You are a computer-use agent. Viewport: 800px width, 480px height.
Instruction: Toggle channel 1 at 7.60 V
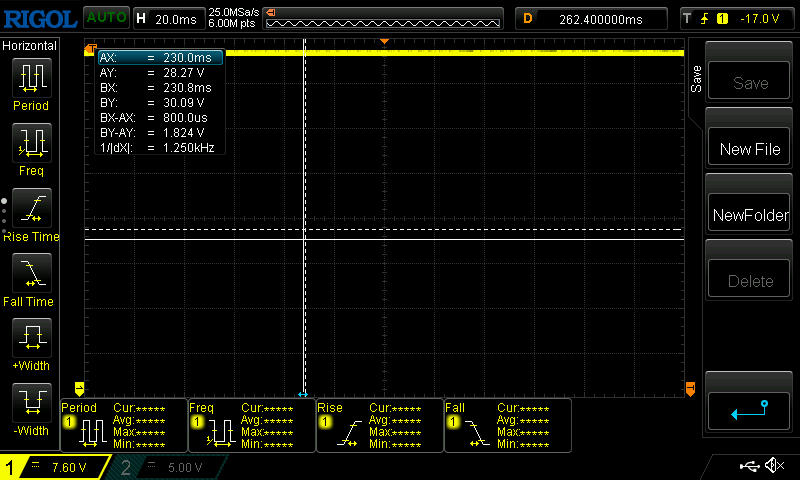click(55, 467)
